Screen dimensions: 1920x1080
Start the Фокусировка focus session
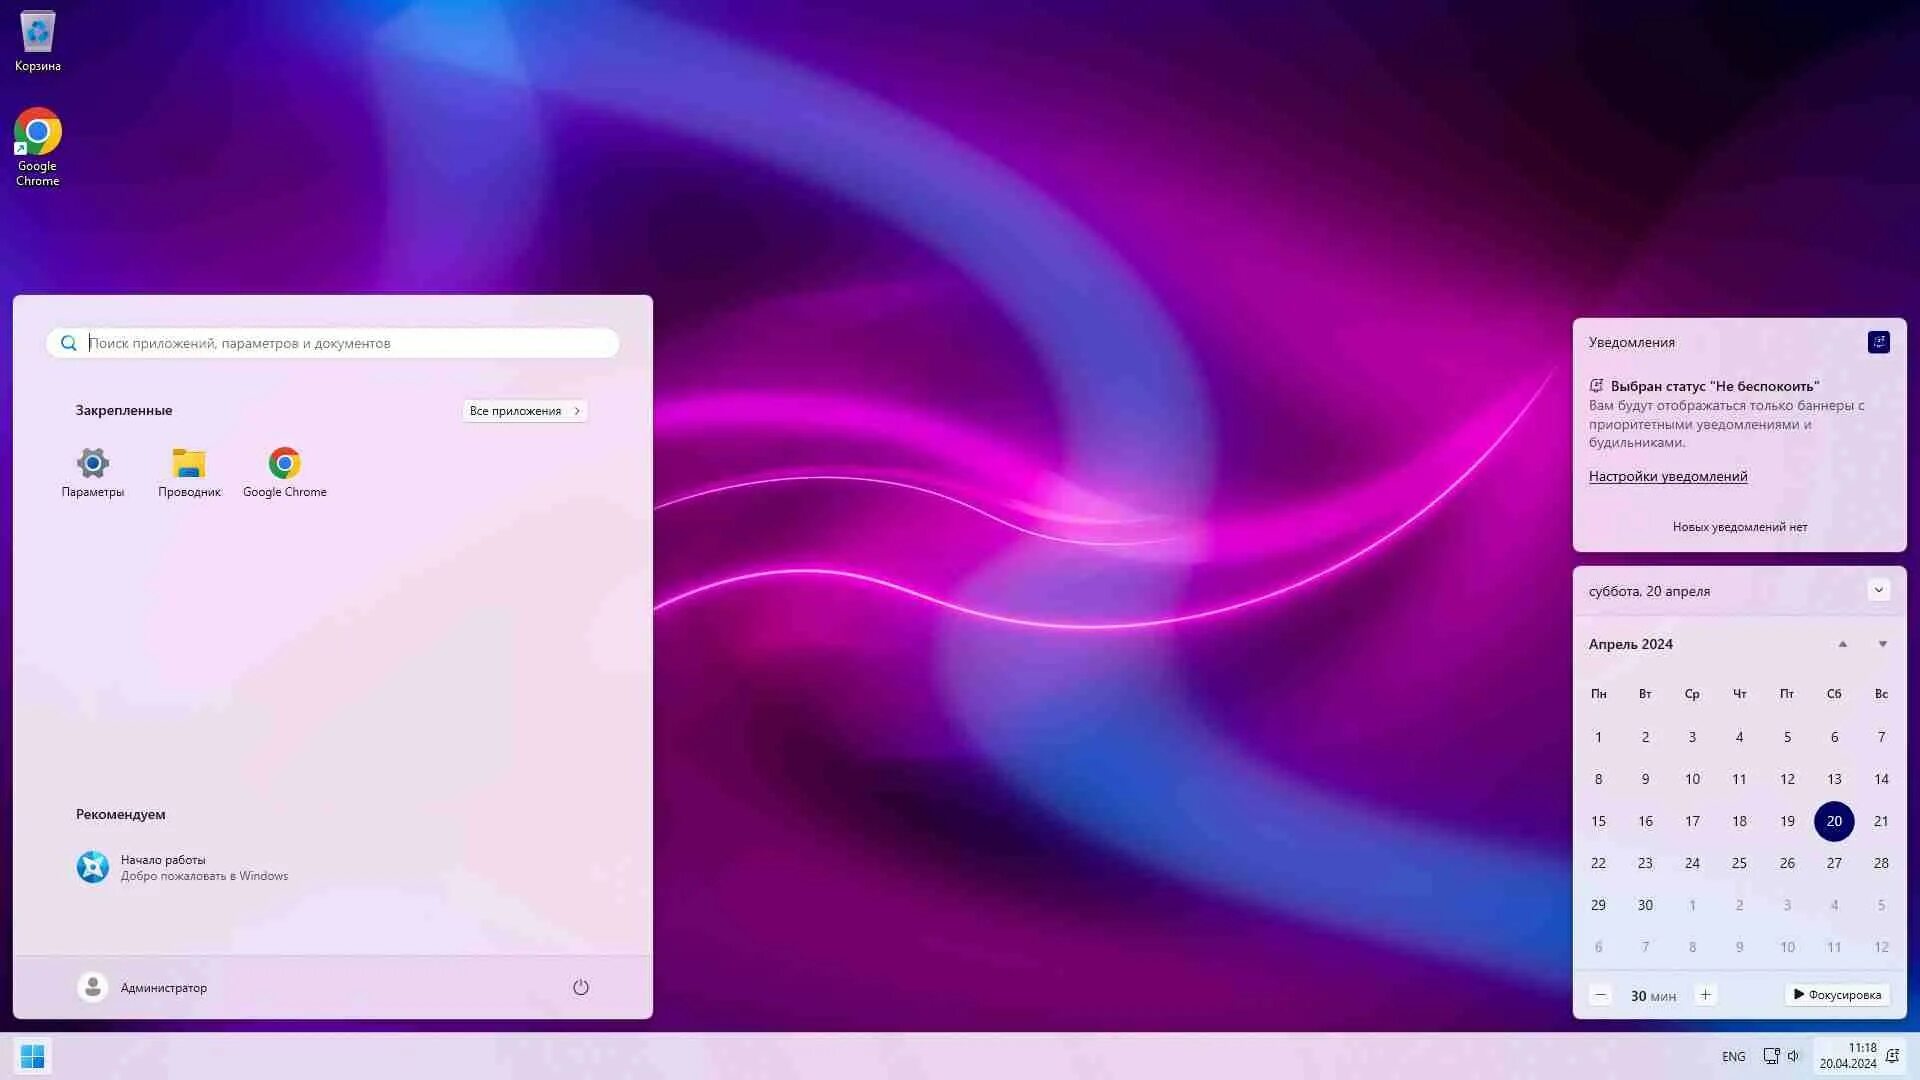tap(1837, 995)
